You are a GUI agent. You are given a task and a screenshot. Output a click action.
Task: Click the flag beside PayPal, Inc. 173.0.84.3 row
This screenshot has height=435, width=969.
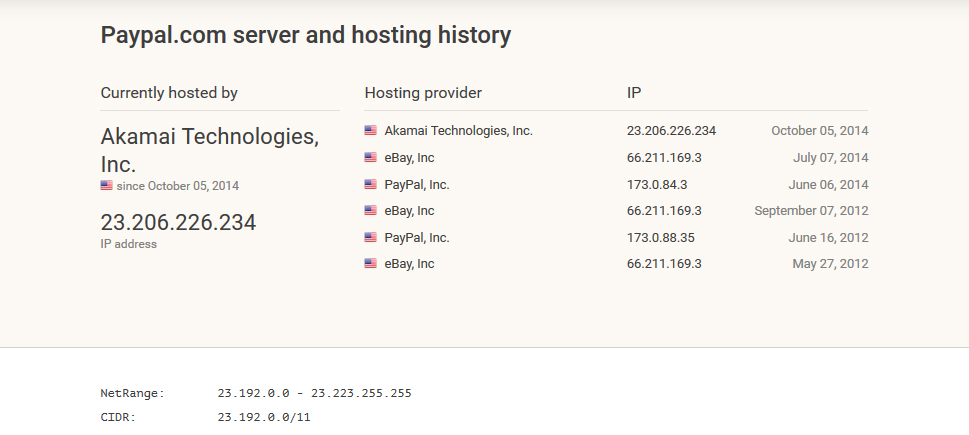click(x=370, y=184)
